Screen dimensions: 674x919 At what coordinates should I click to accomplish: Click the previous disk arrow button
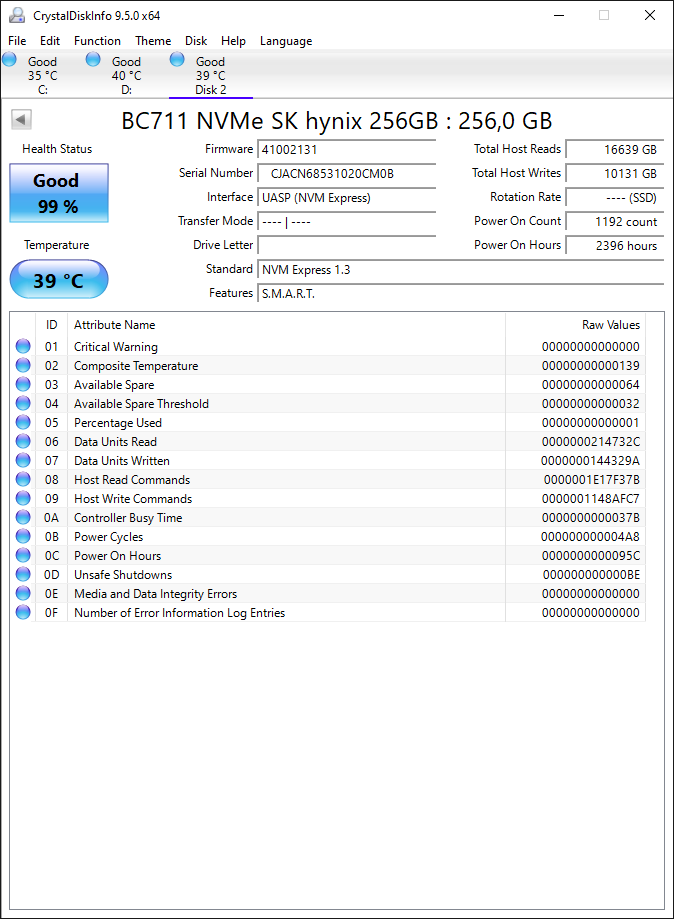[21, 120]
